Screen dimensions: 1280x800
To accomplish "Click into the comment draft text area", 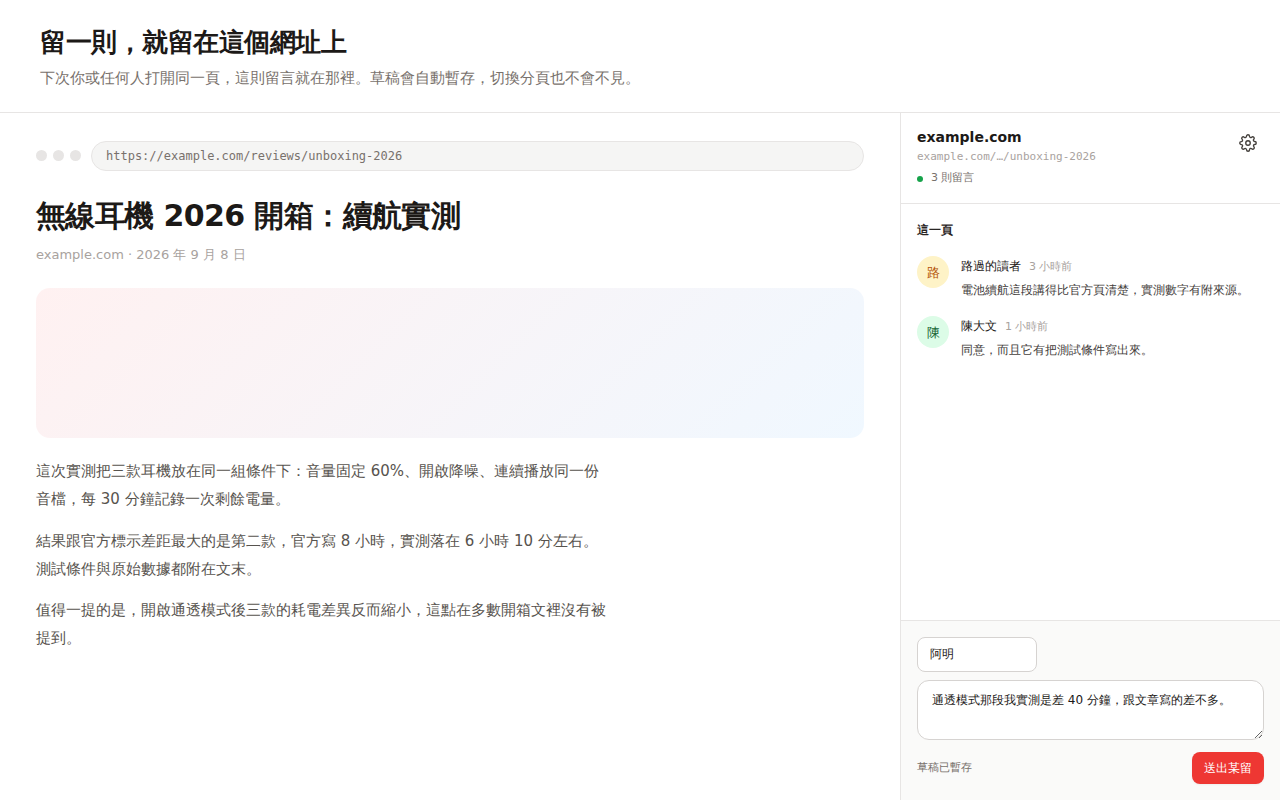I will coord(1090,710).
